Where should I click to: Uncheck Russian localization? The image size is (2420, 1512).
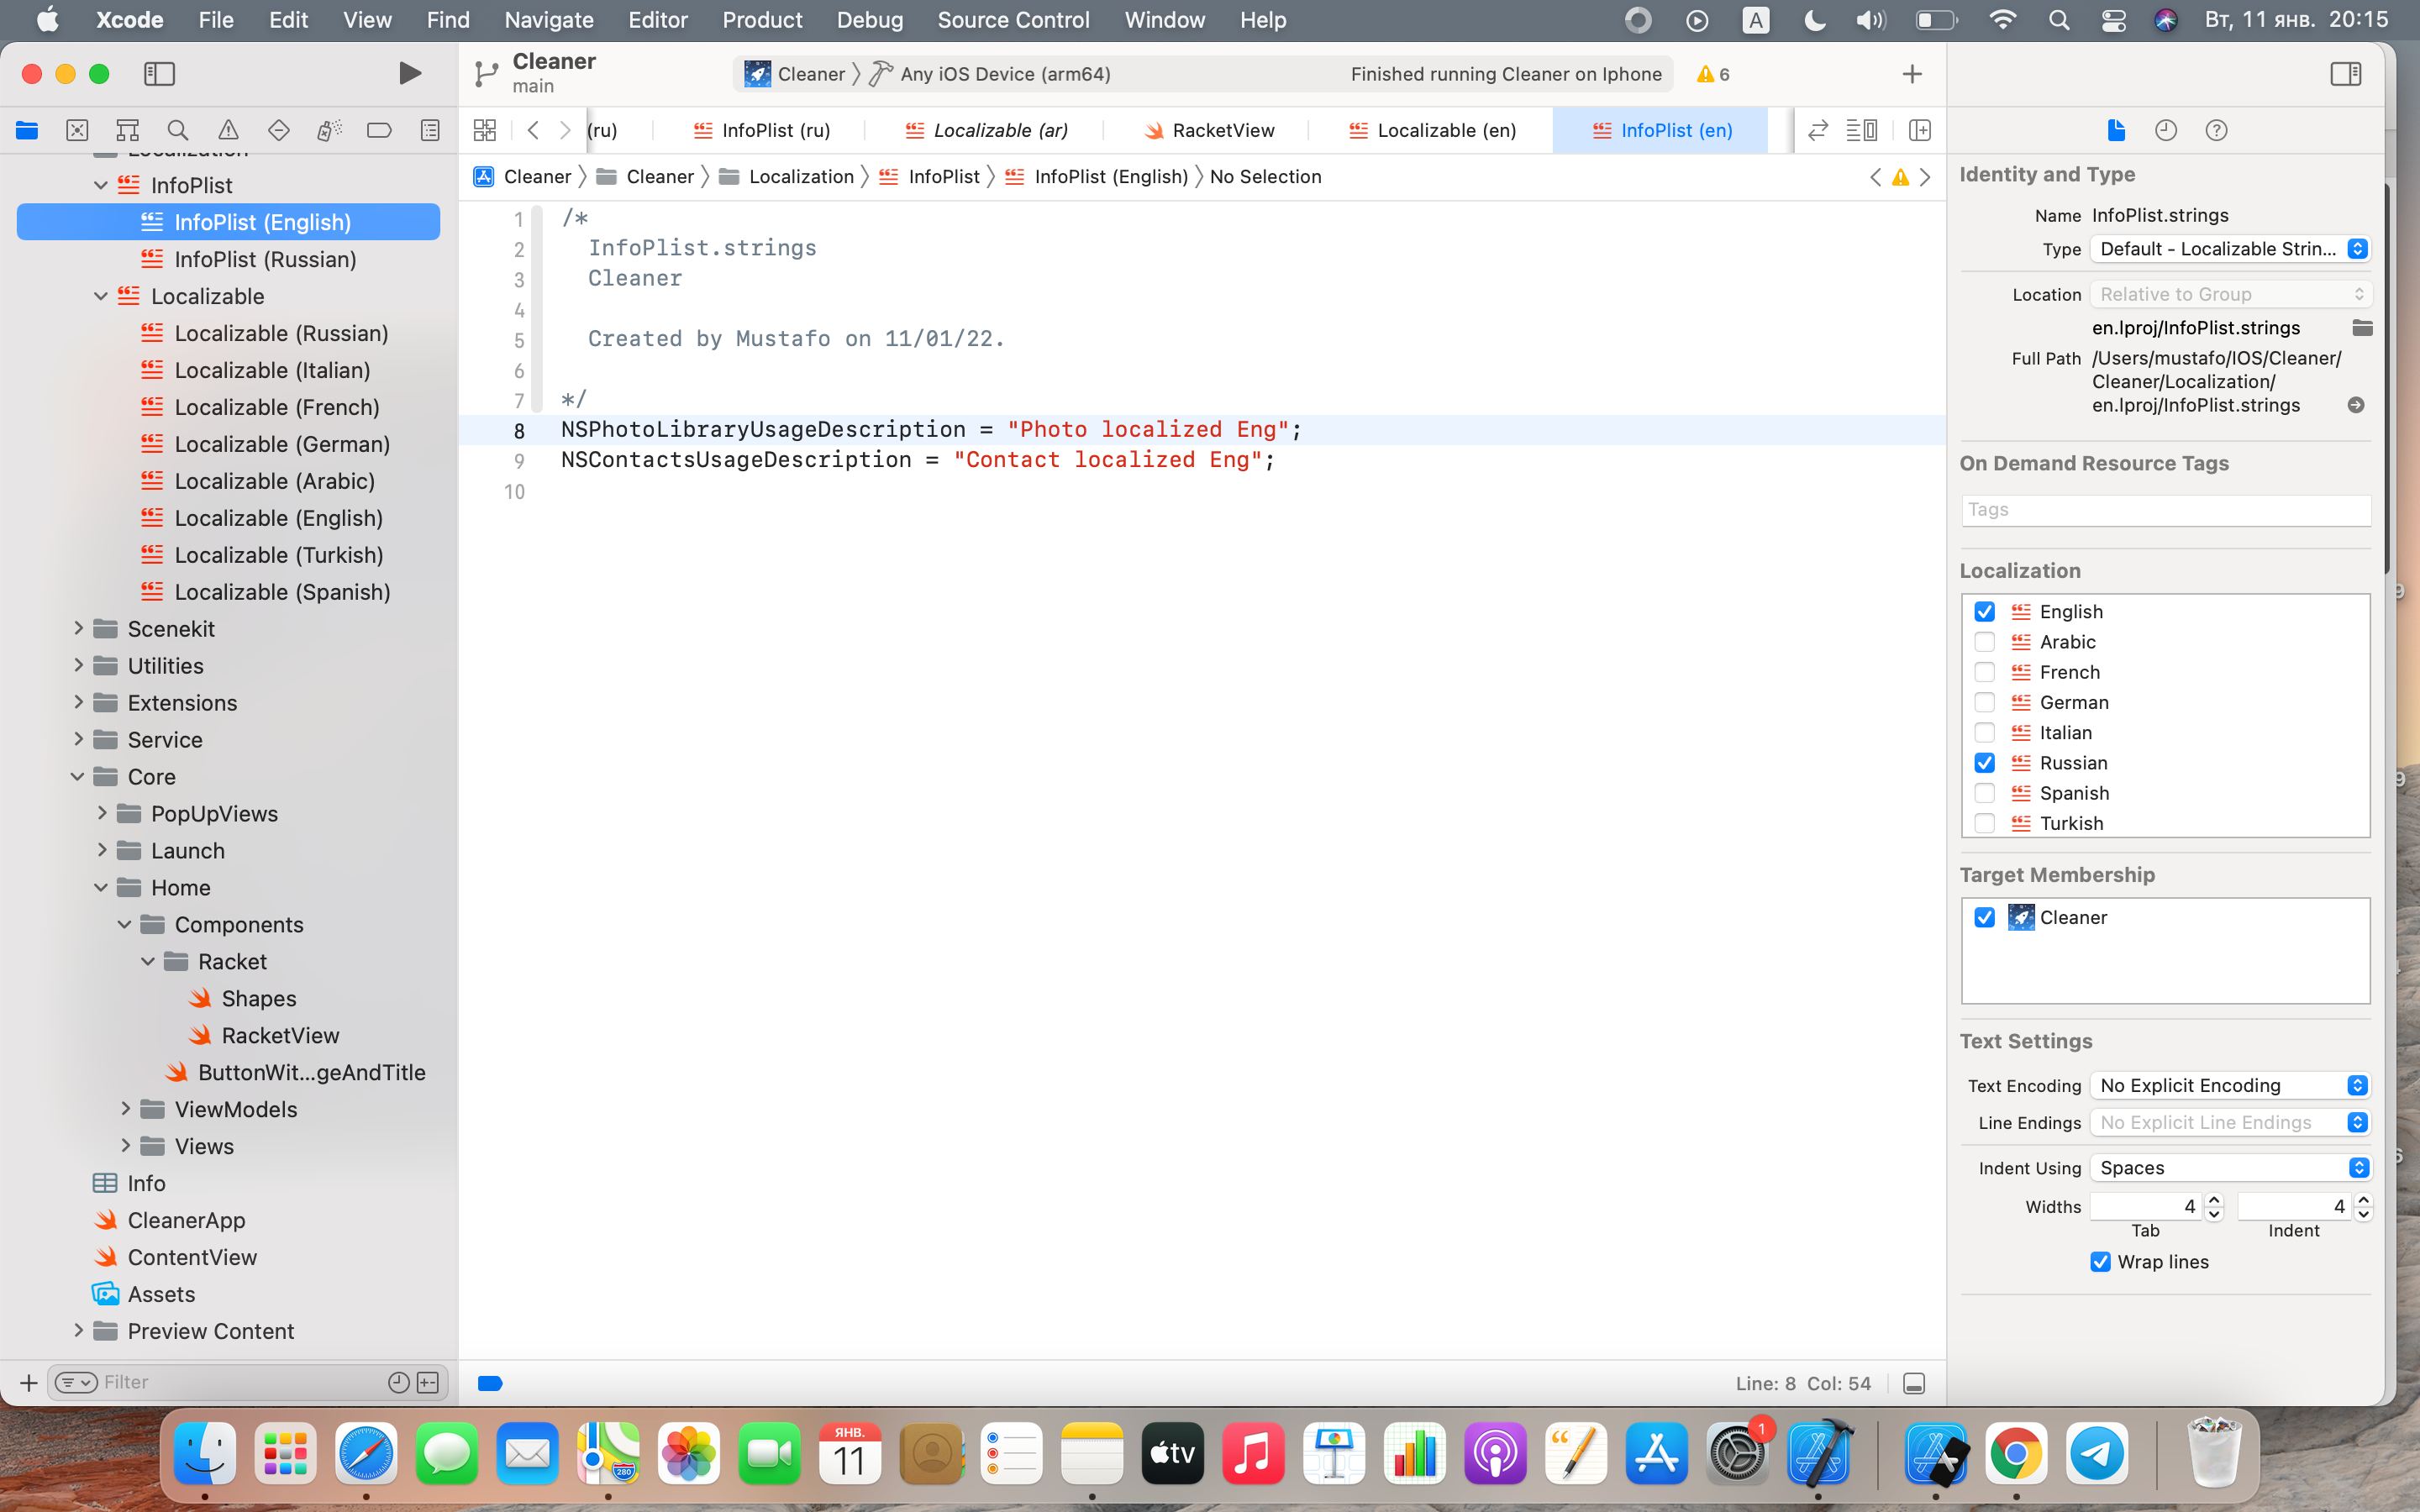pos(1985,763)
